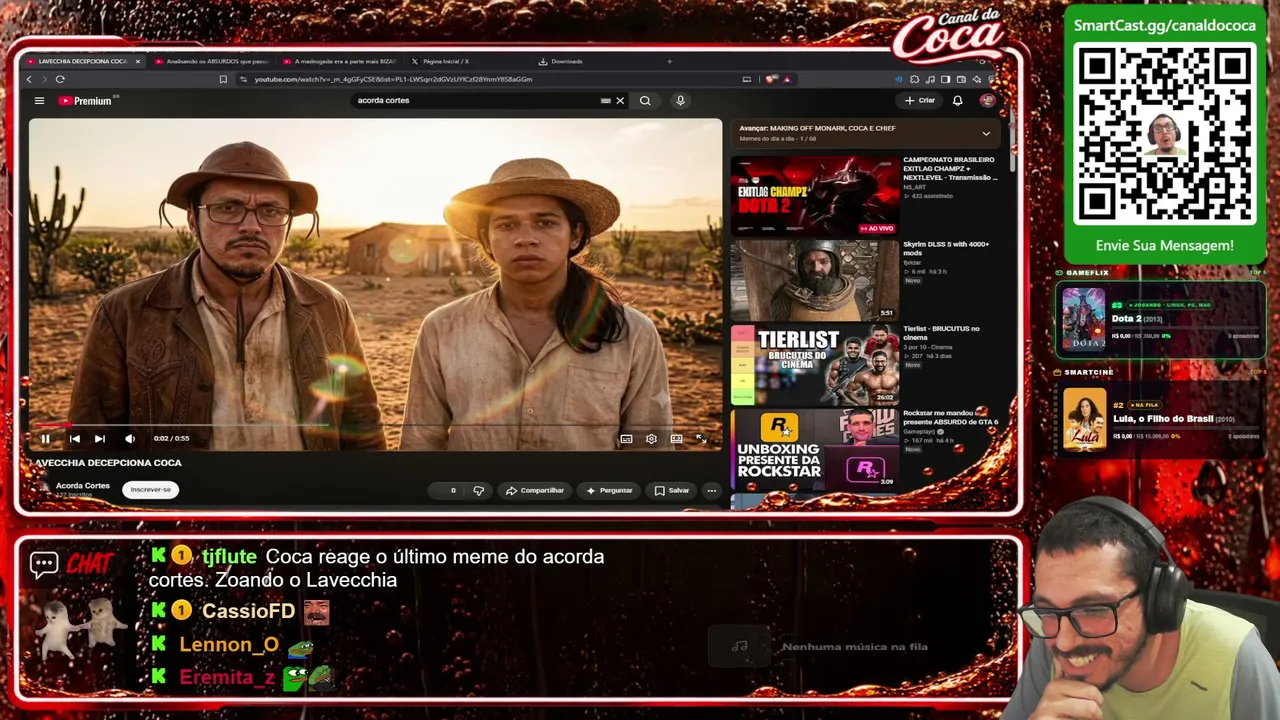
Task: Dislike the video with thumbs-down
Action: point(479,490)
